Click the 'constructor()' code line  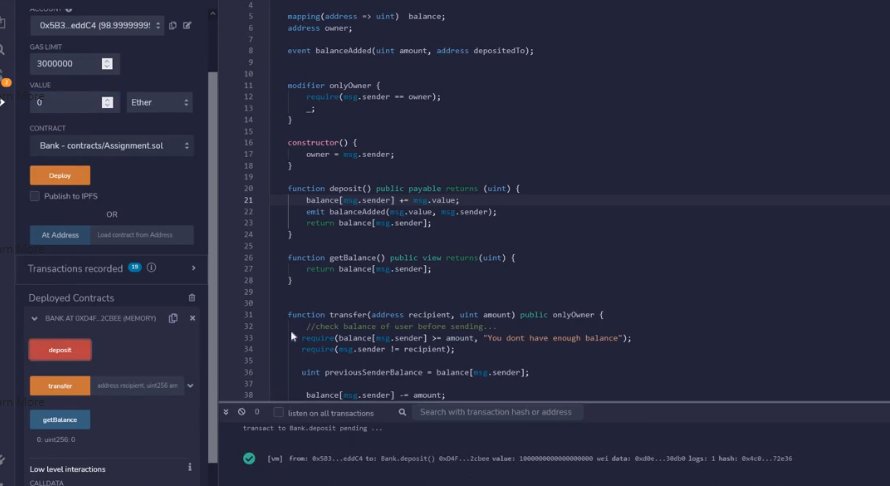click(x=322, y=143)
